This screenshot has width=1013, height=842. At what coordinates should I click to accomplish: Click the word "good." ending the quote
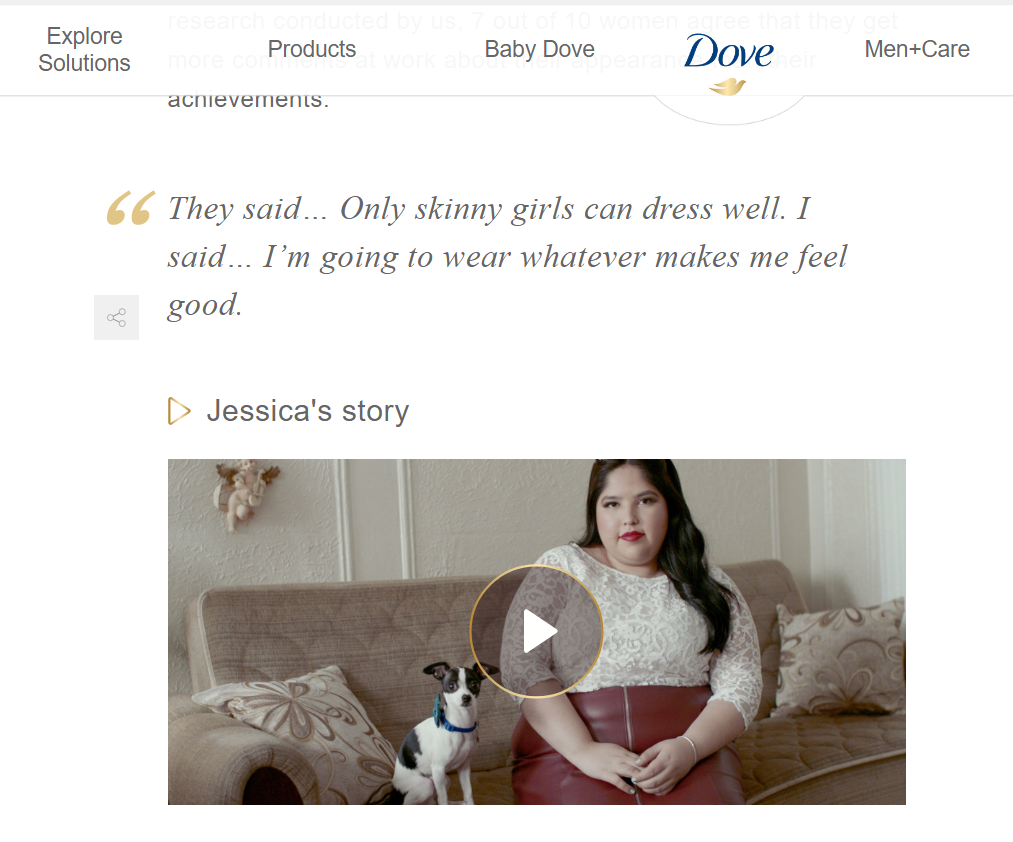click(x=205, y=305)
